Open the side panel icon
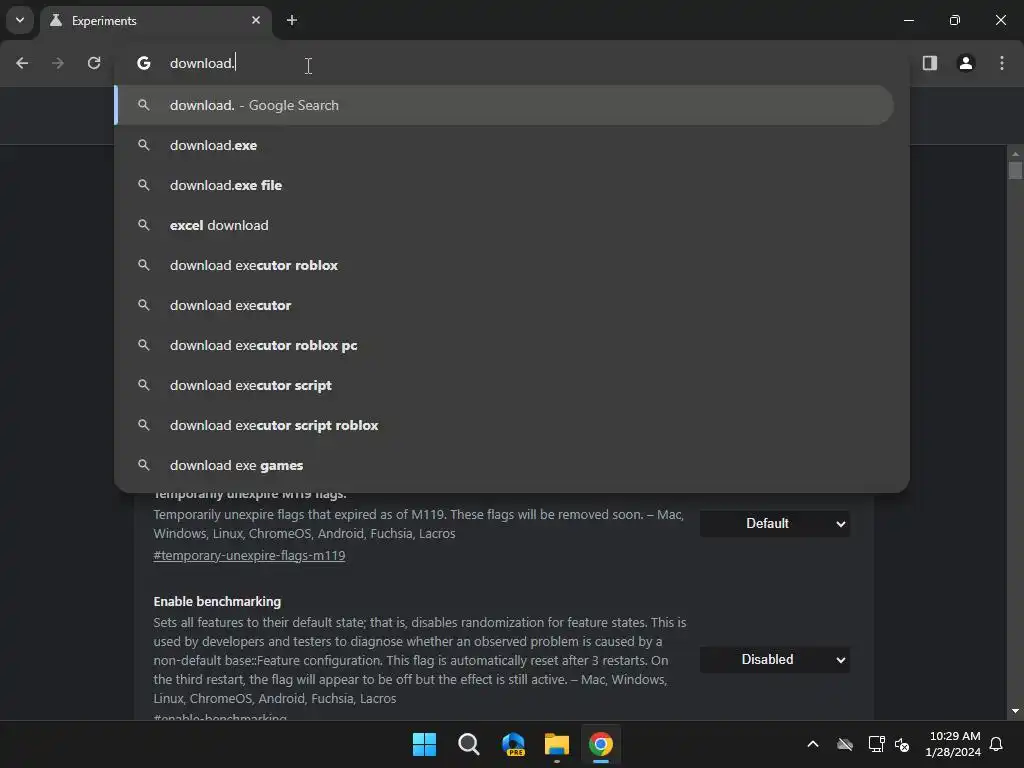Image resolution: width=1024 pixels, height=768 pixels. [x=930, y=63]
